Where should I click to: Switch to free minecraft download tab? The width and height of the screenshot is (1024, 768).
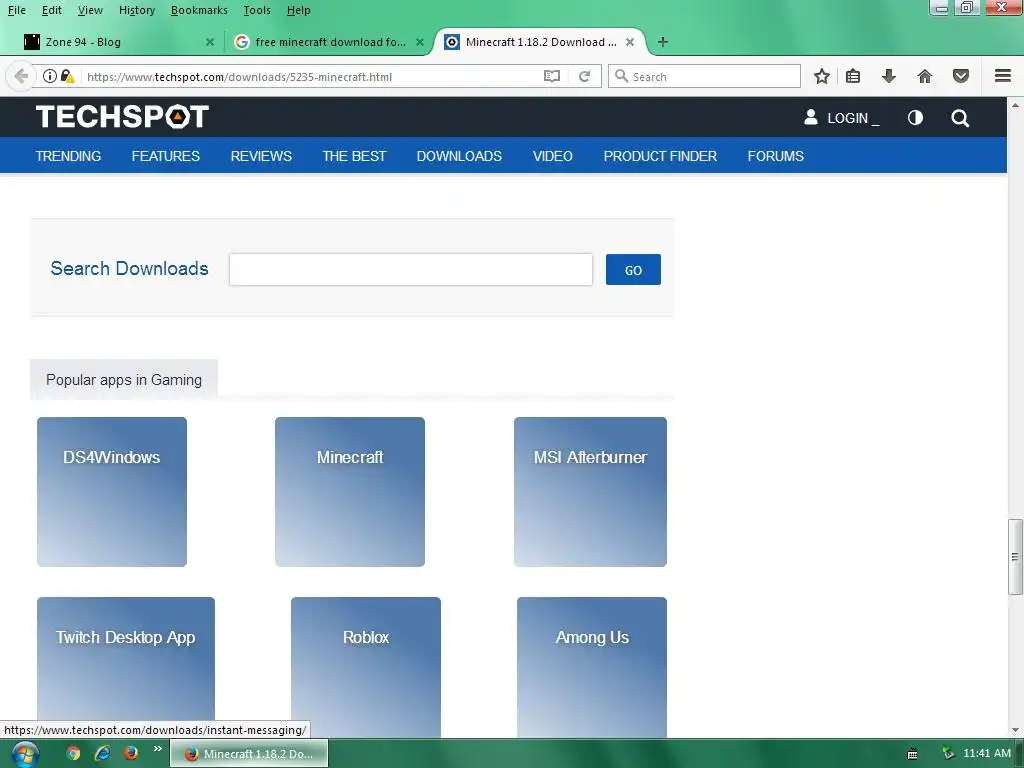point(327,42)
